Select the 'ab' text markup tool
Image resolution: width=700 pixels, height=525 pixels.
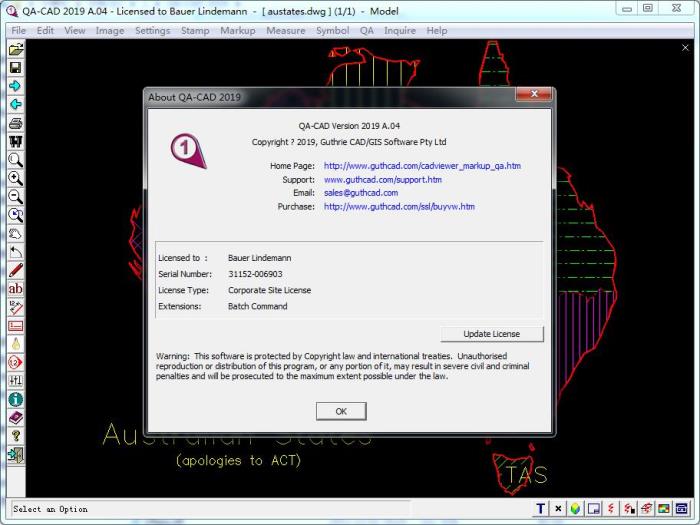click(16, 289)
